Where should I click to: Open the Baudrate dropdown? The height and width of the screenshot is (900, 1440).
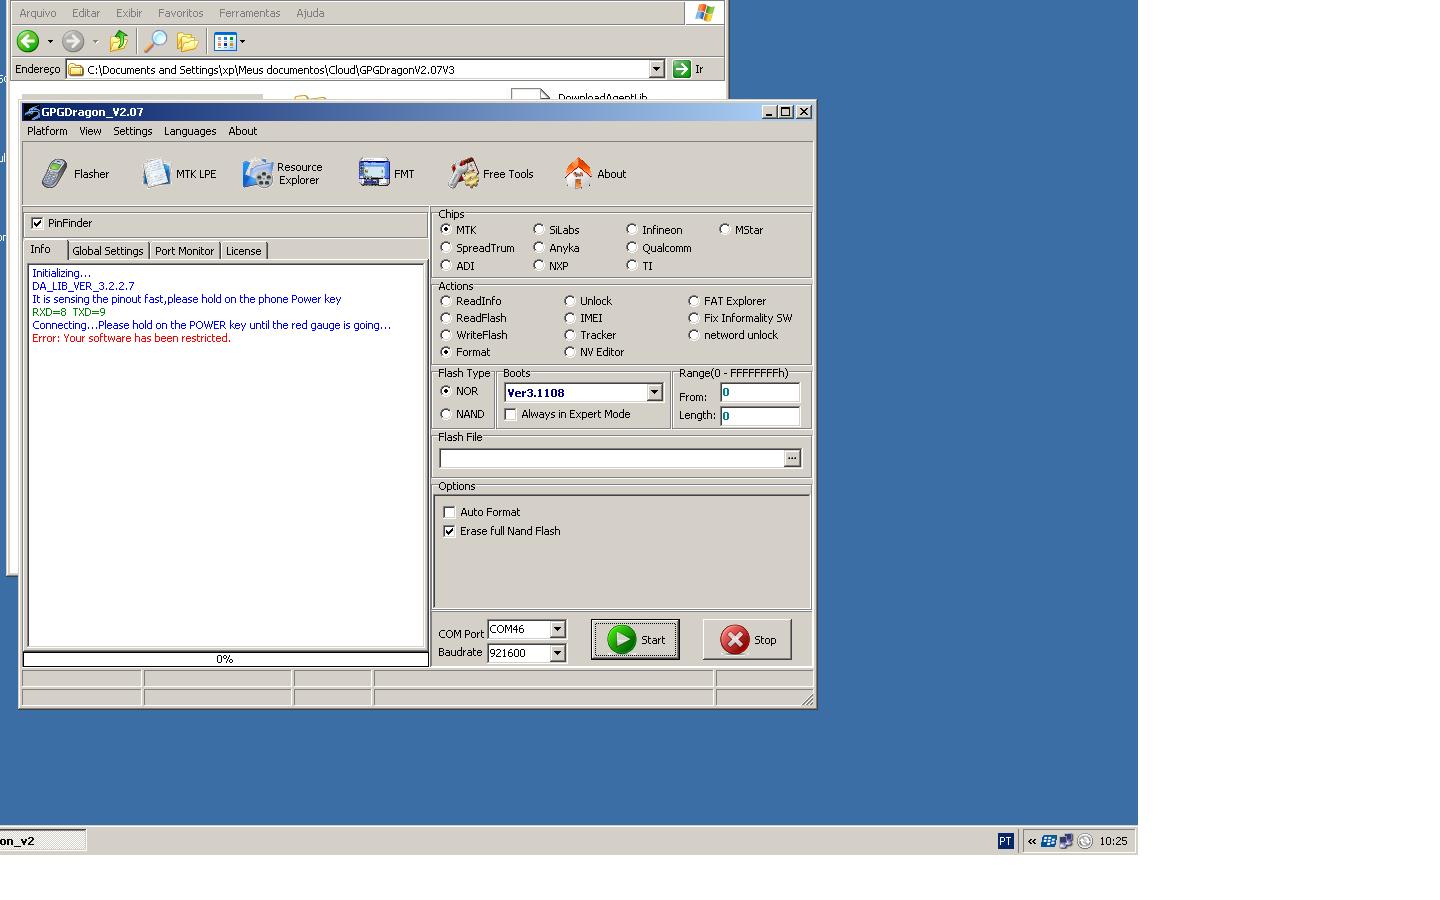[x=557, y=653]
